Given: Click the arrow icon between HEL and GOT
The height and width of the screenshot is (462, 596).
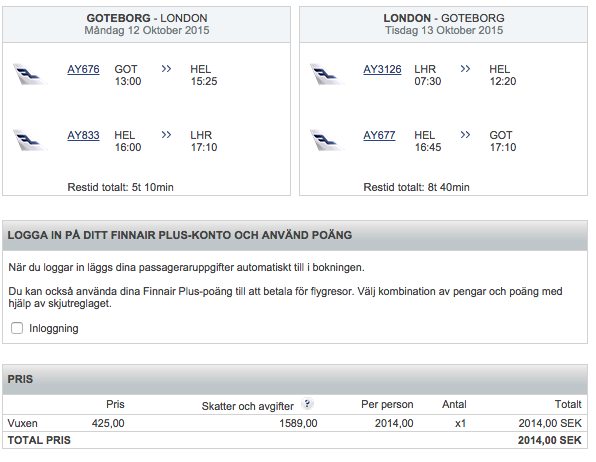Looking at the screenshot, I should point(465,135).
